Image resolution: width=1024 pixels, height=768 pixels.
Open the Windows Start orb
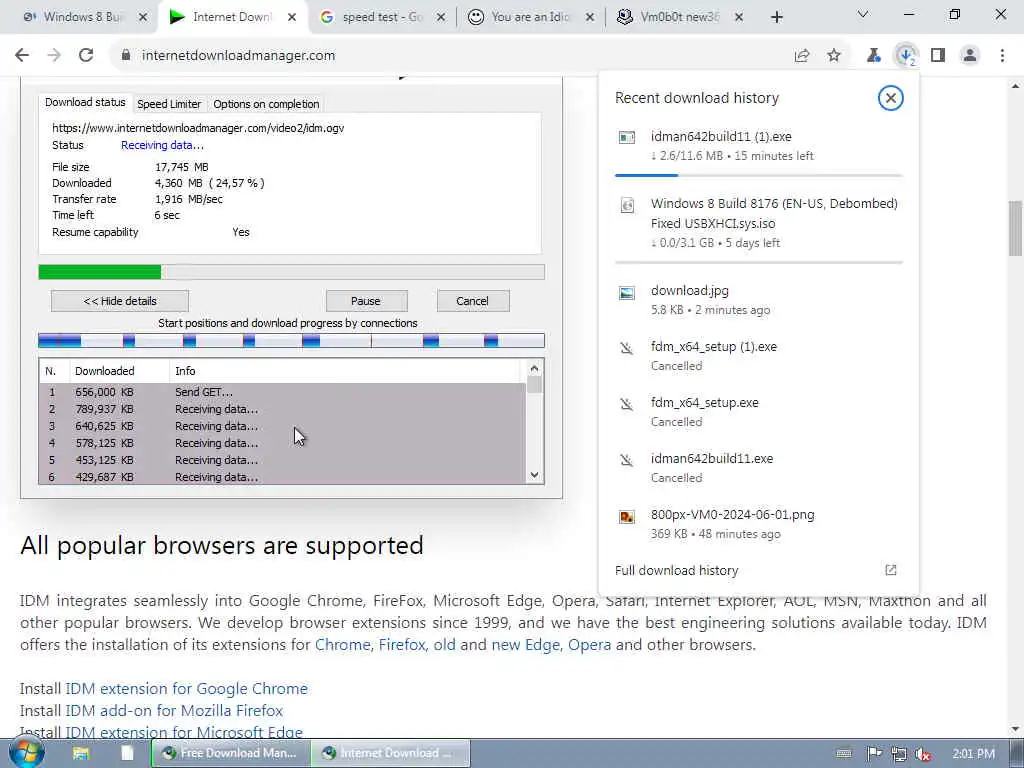[x=26, y=752]
